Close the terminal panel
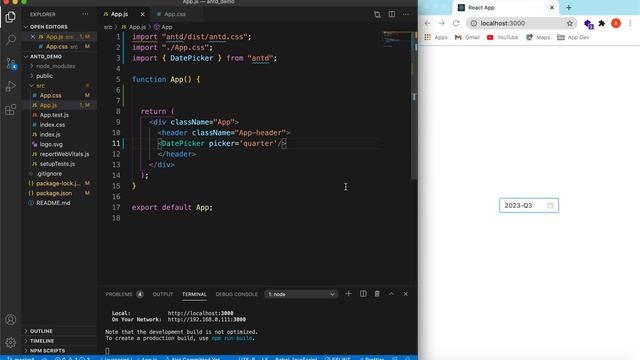Image resolution: width=640 pixels, height=360 pixels. tap(406, 294)
